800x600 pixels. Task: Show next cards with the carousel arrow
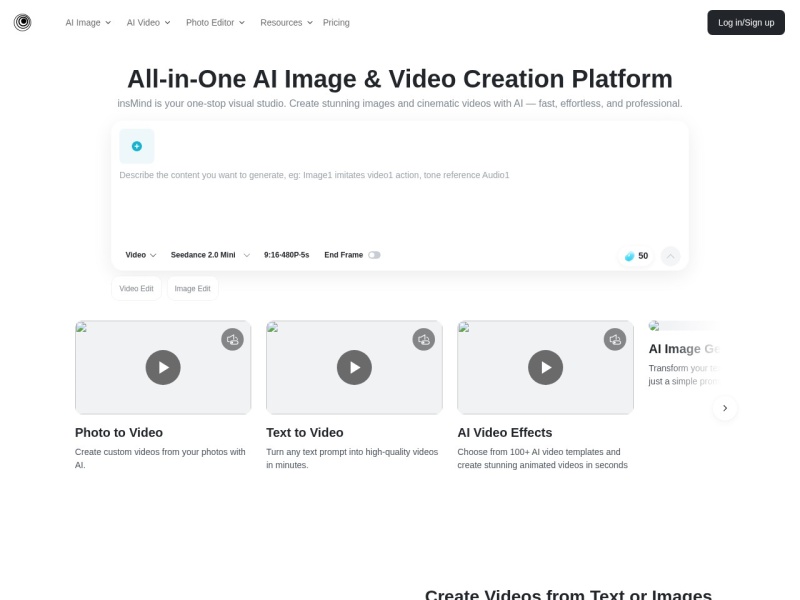pos(725,408)
